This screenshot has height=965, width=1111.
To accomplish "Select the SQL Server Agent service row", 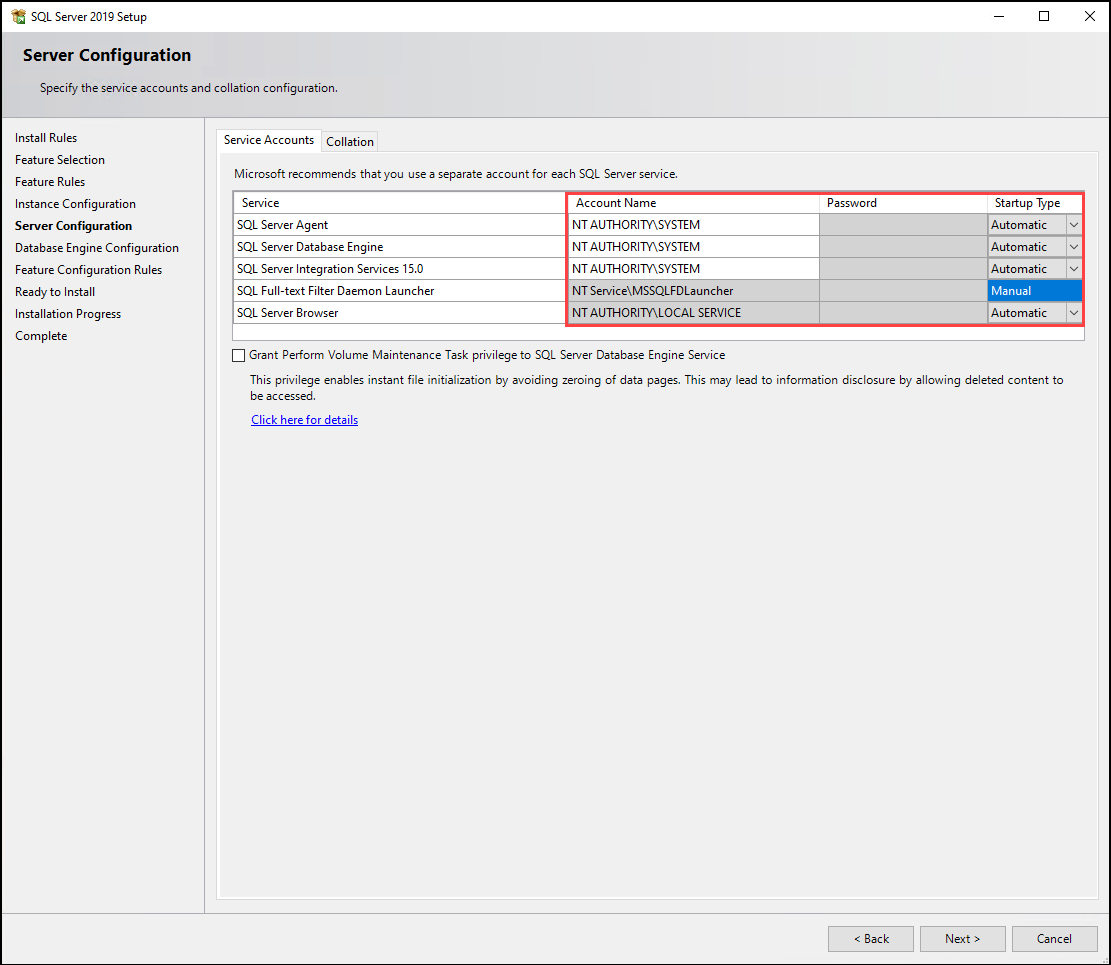I will [400, 225].
